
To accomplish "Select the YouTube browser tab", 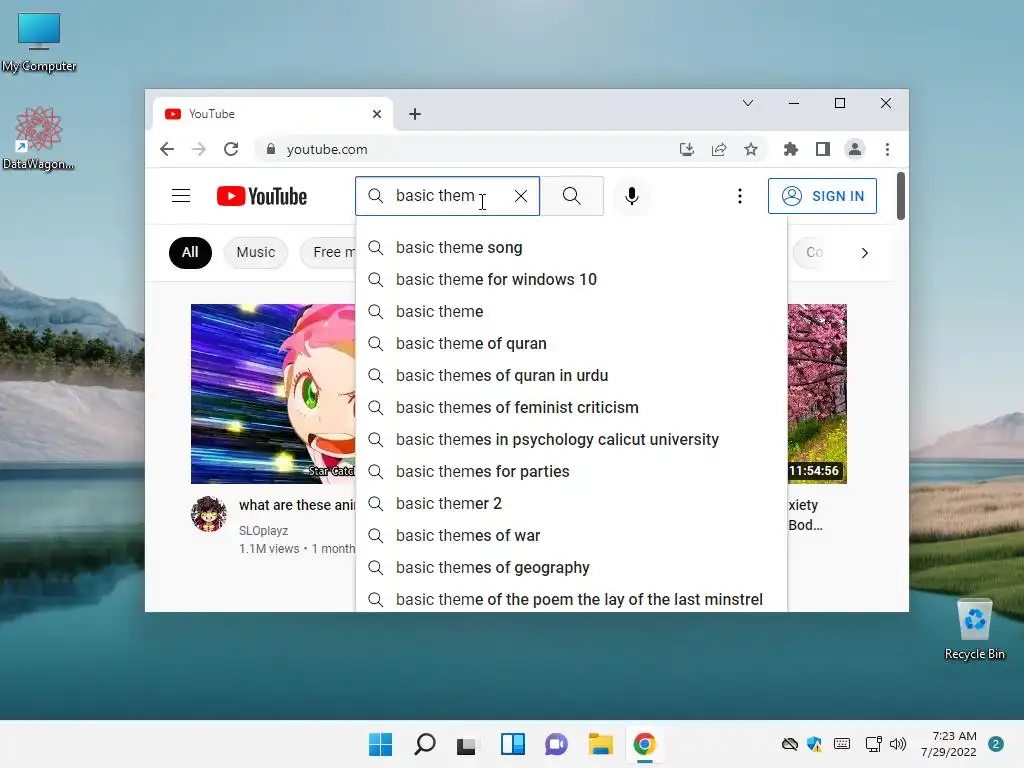I will tap(273, 114).
